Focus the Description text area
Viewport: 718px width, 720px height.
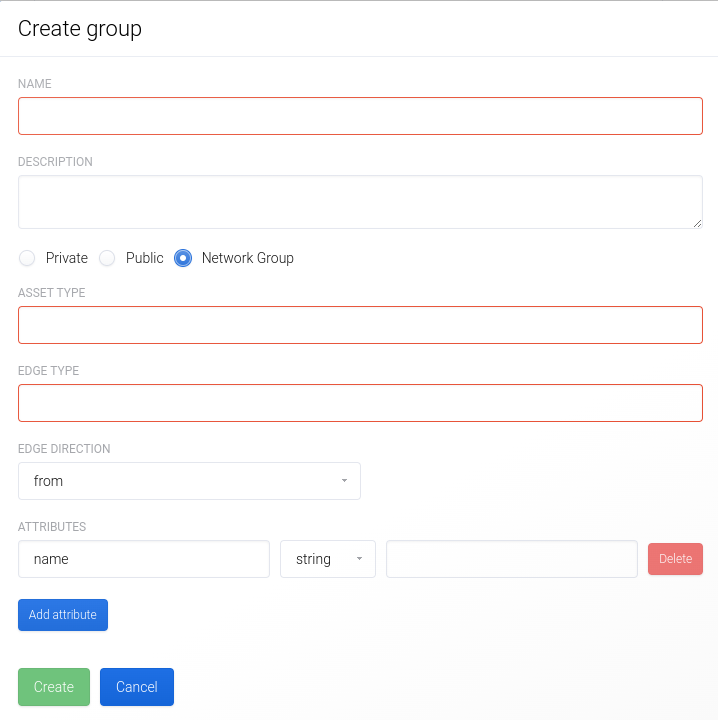(x=360, y=202)
